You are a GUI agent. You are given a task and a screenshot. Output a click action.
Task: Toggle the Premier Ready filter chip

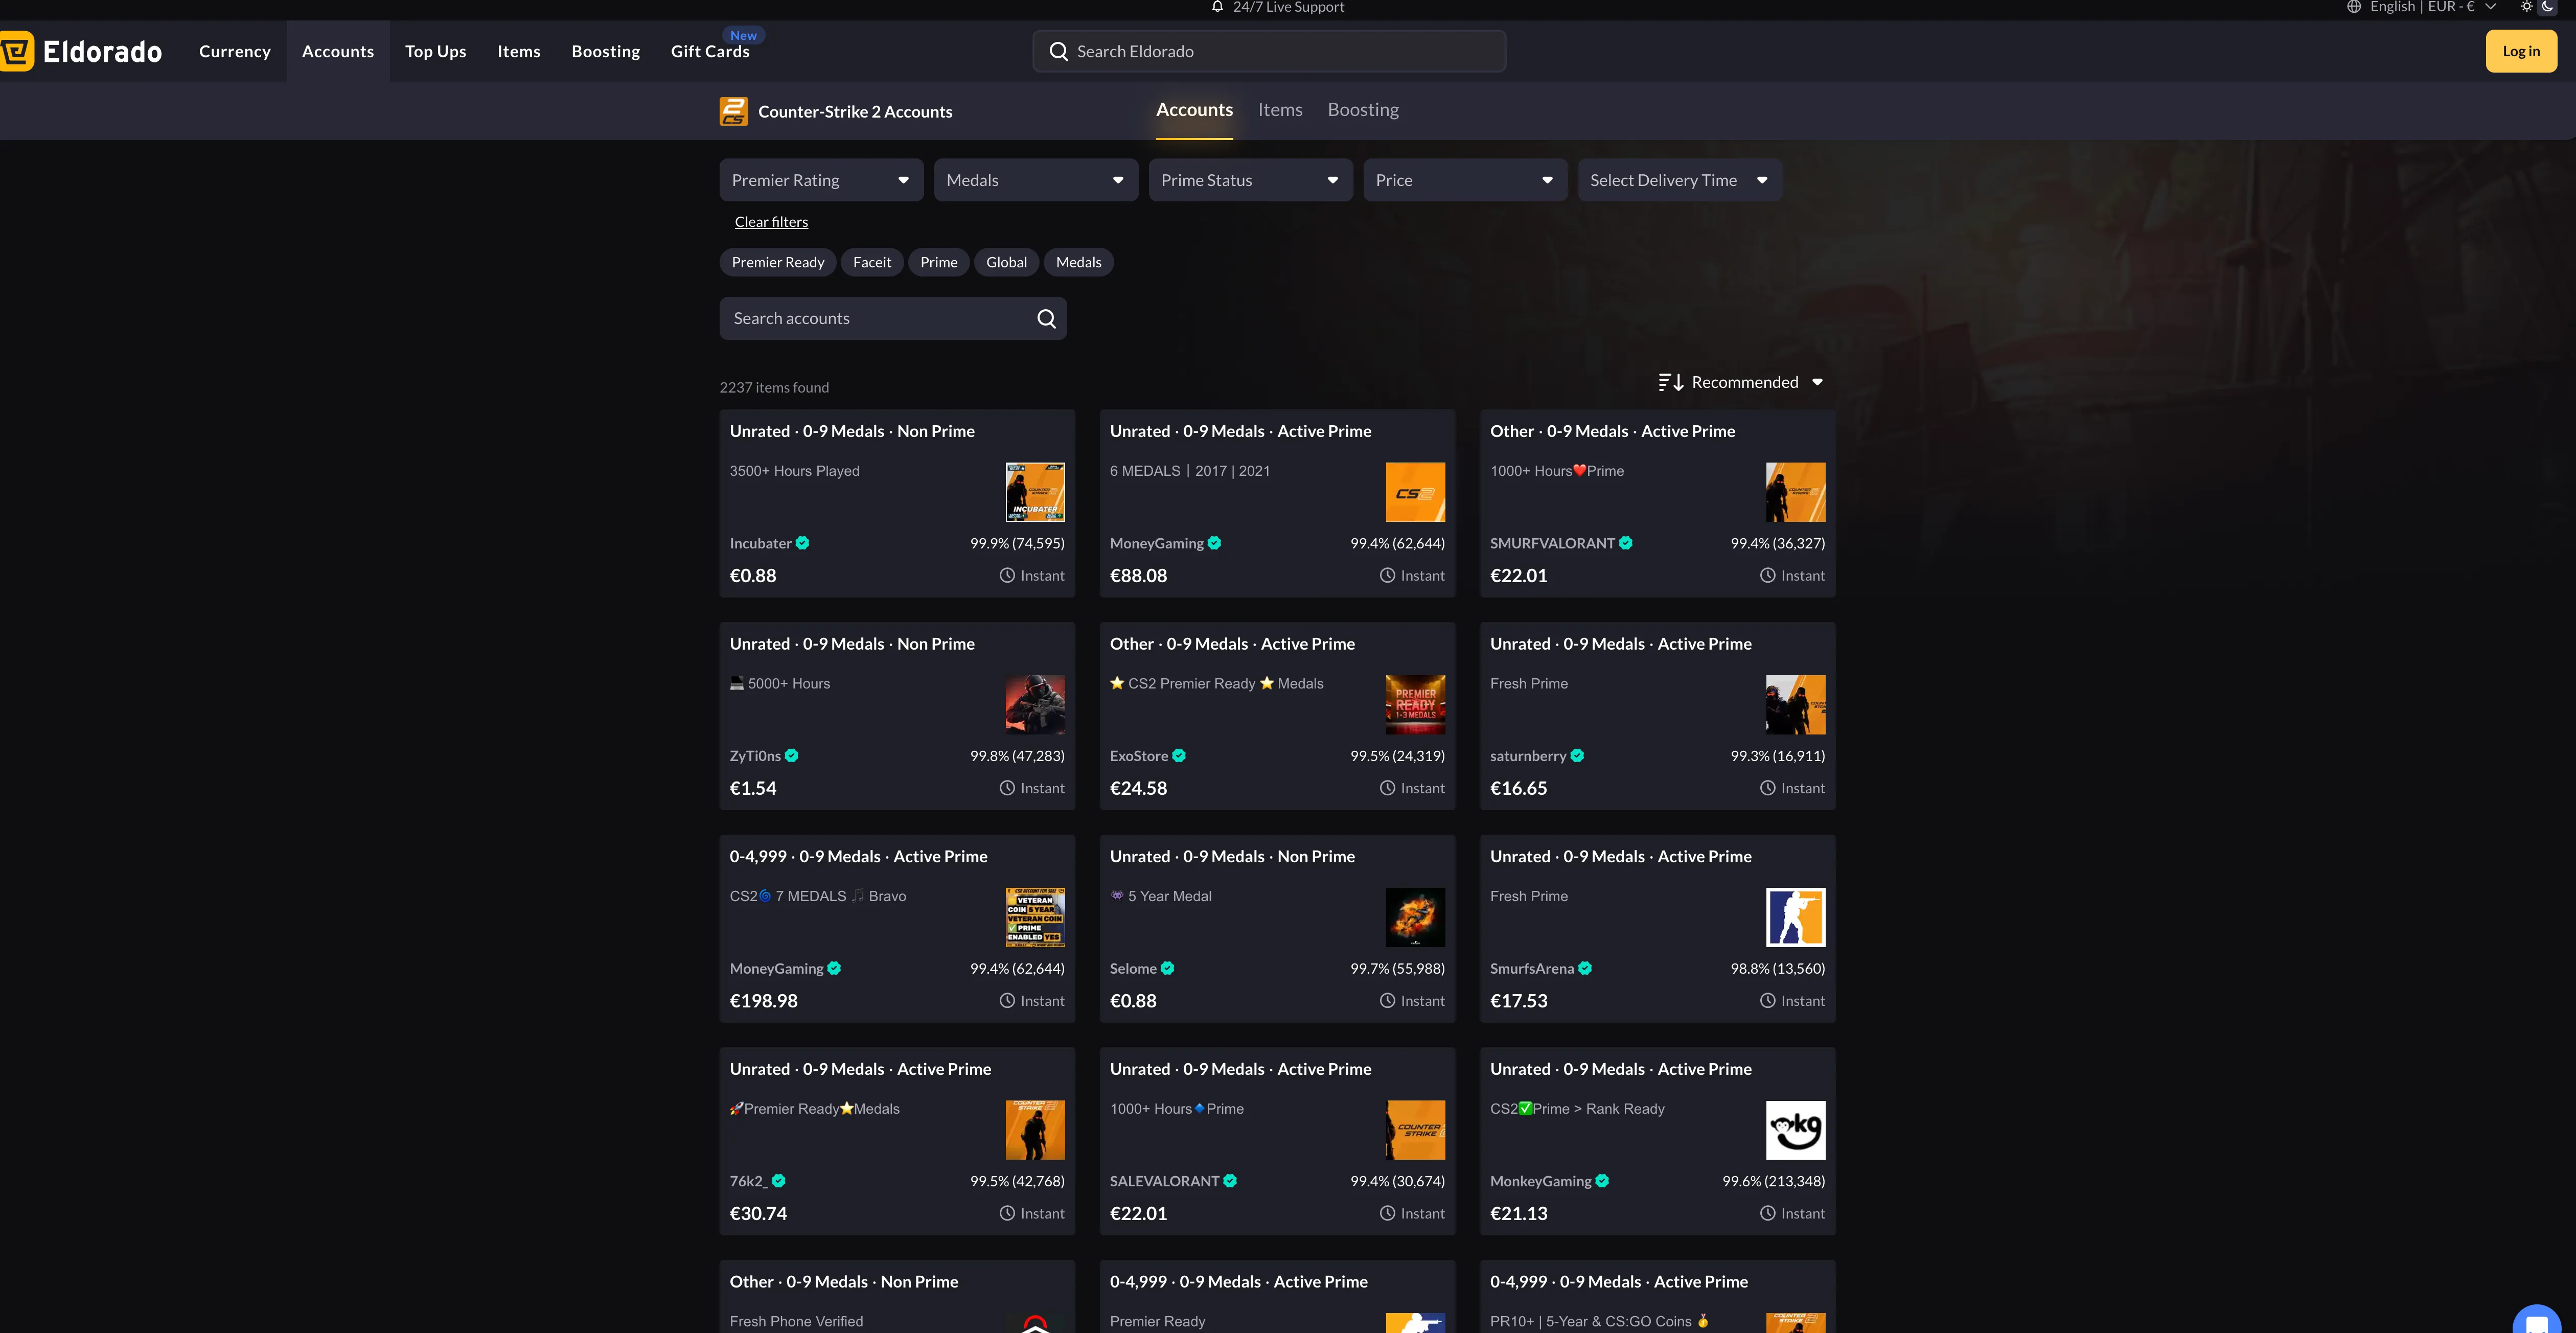777,262
